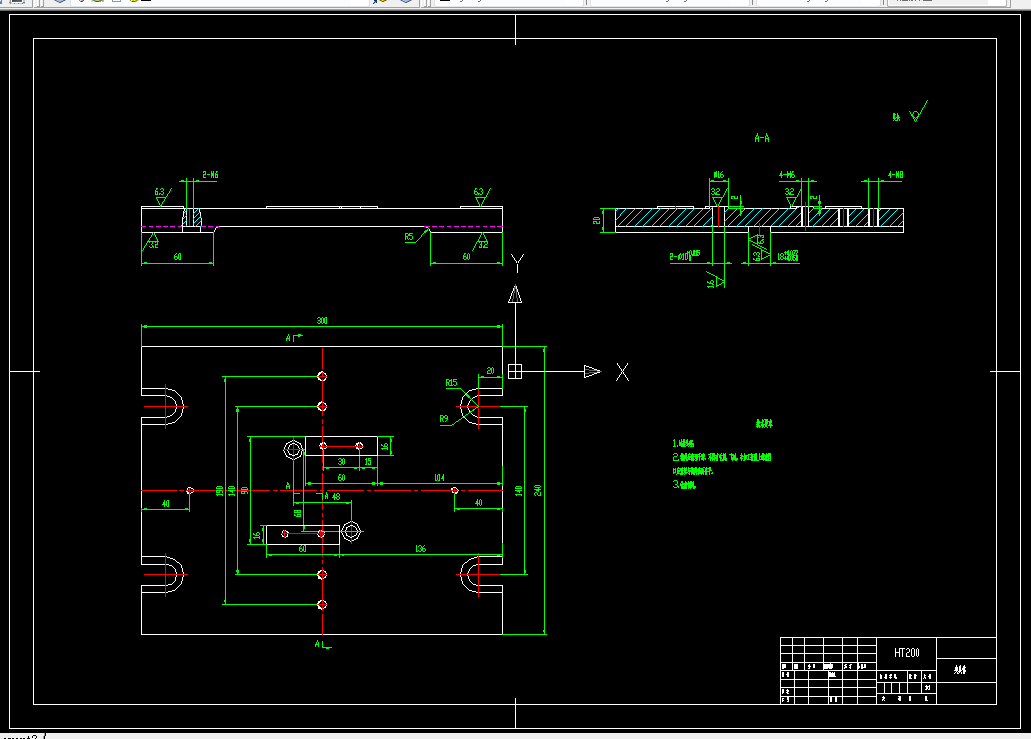Pick the 20 thickness dimension of section A-A

pos(597,220)
